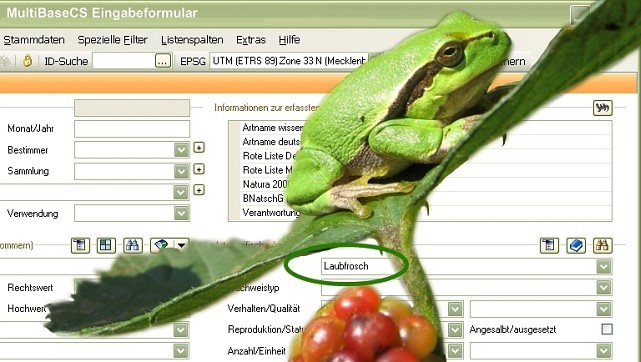Screen dimensions: 641x362
Task: Click the icon button right of Informationen header
Action: coord(602,108)
